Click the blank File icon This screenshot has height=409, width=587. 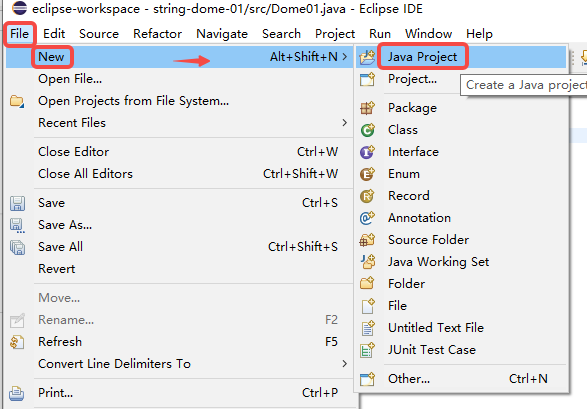coord(368,306)
